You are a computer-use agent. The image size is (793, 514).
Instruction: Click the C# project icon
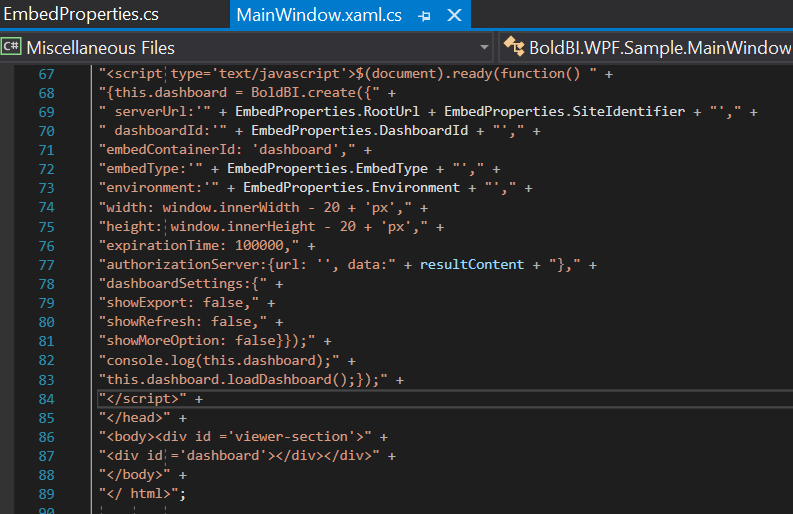pyautogui.click(x=12, y=47)
